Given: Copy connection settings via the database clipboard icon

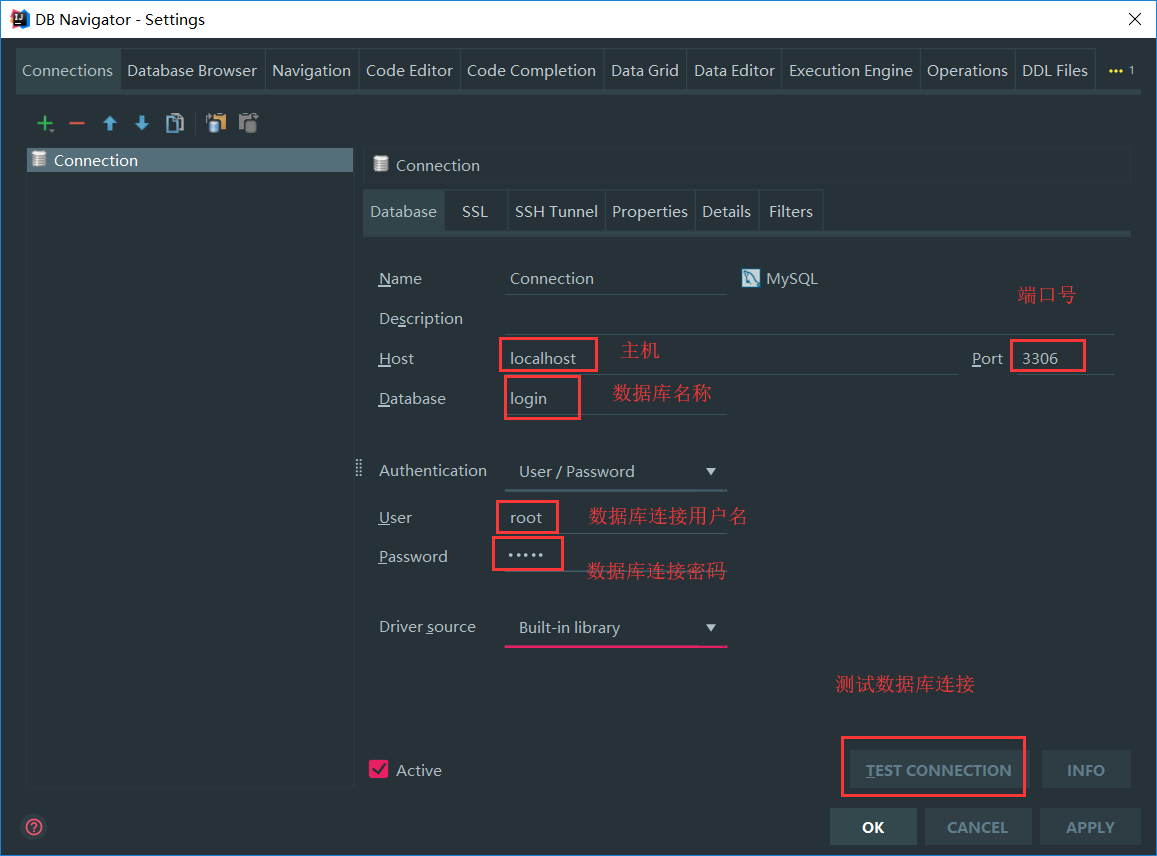Looking at the screenshot, I should point(217,123).
